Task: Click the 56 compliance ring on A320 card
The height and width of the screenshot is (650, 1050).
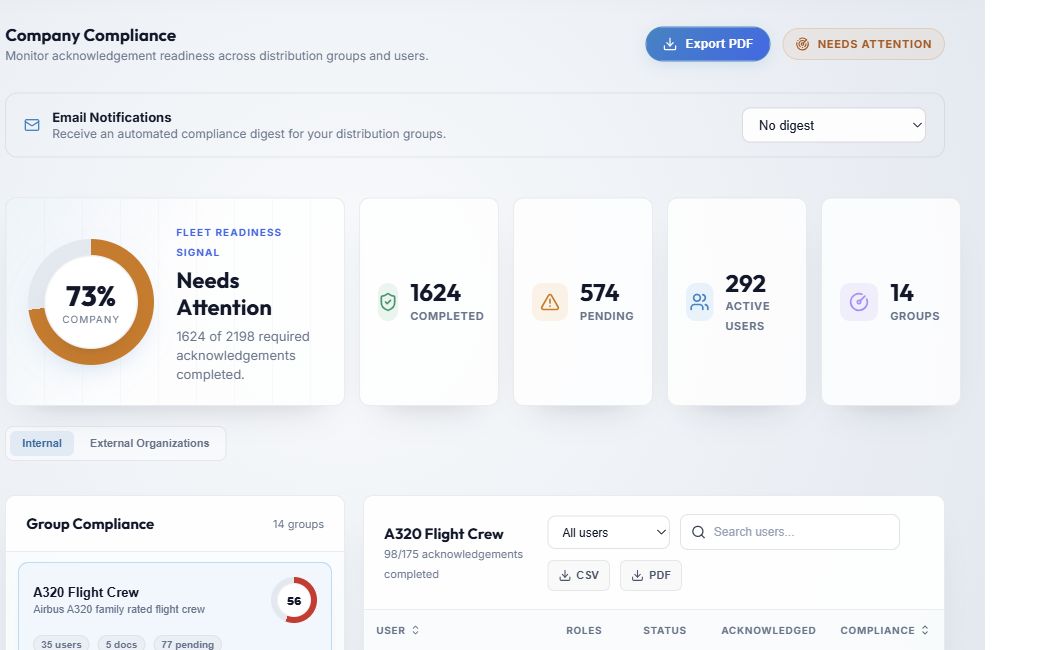Action: 294,600
